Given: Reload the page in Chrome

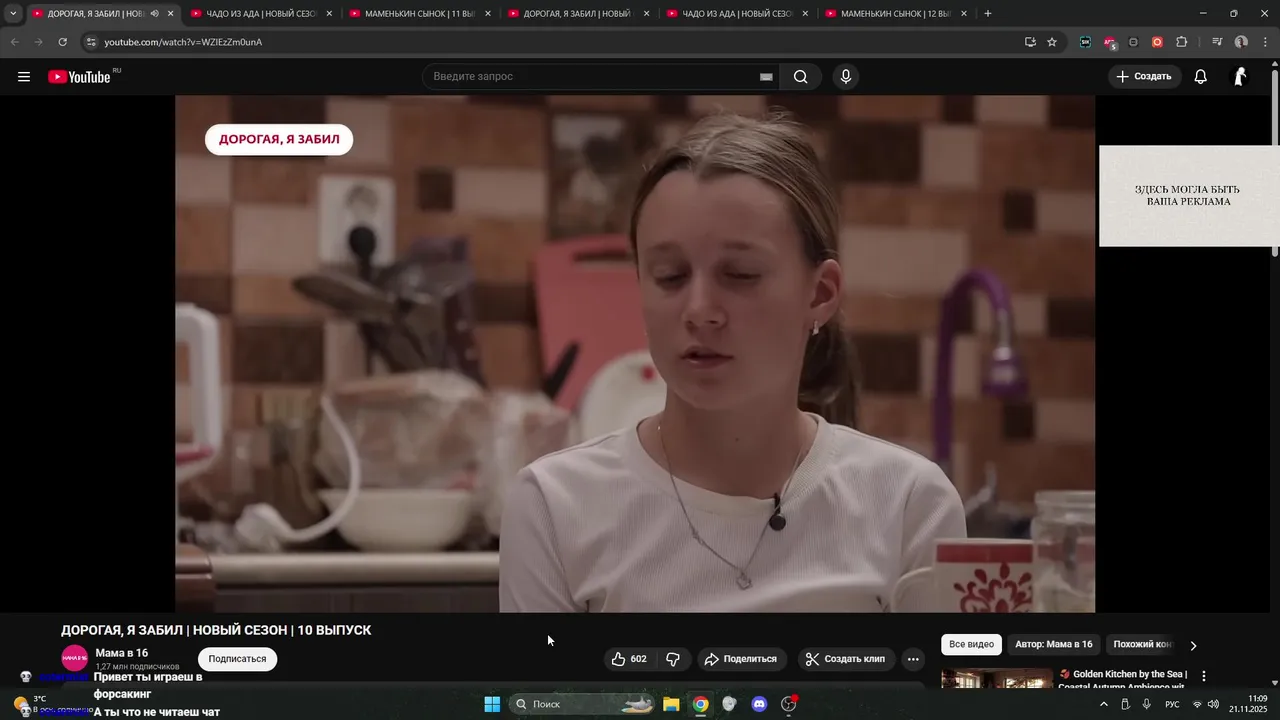Looking at the screenshot, I should pyautogui.click(x=63, y=42).
